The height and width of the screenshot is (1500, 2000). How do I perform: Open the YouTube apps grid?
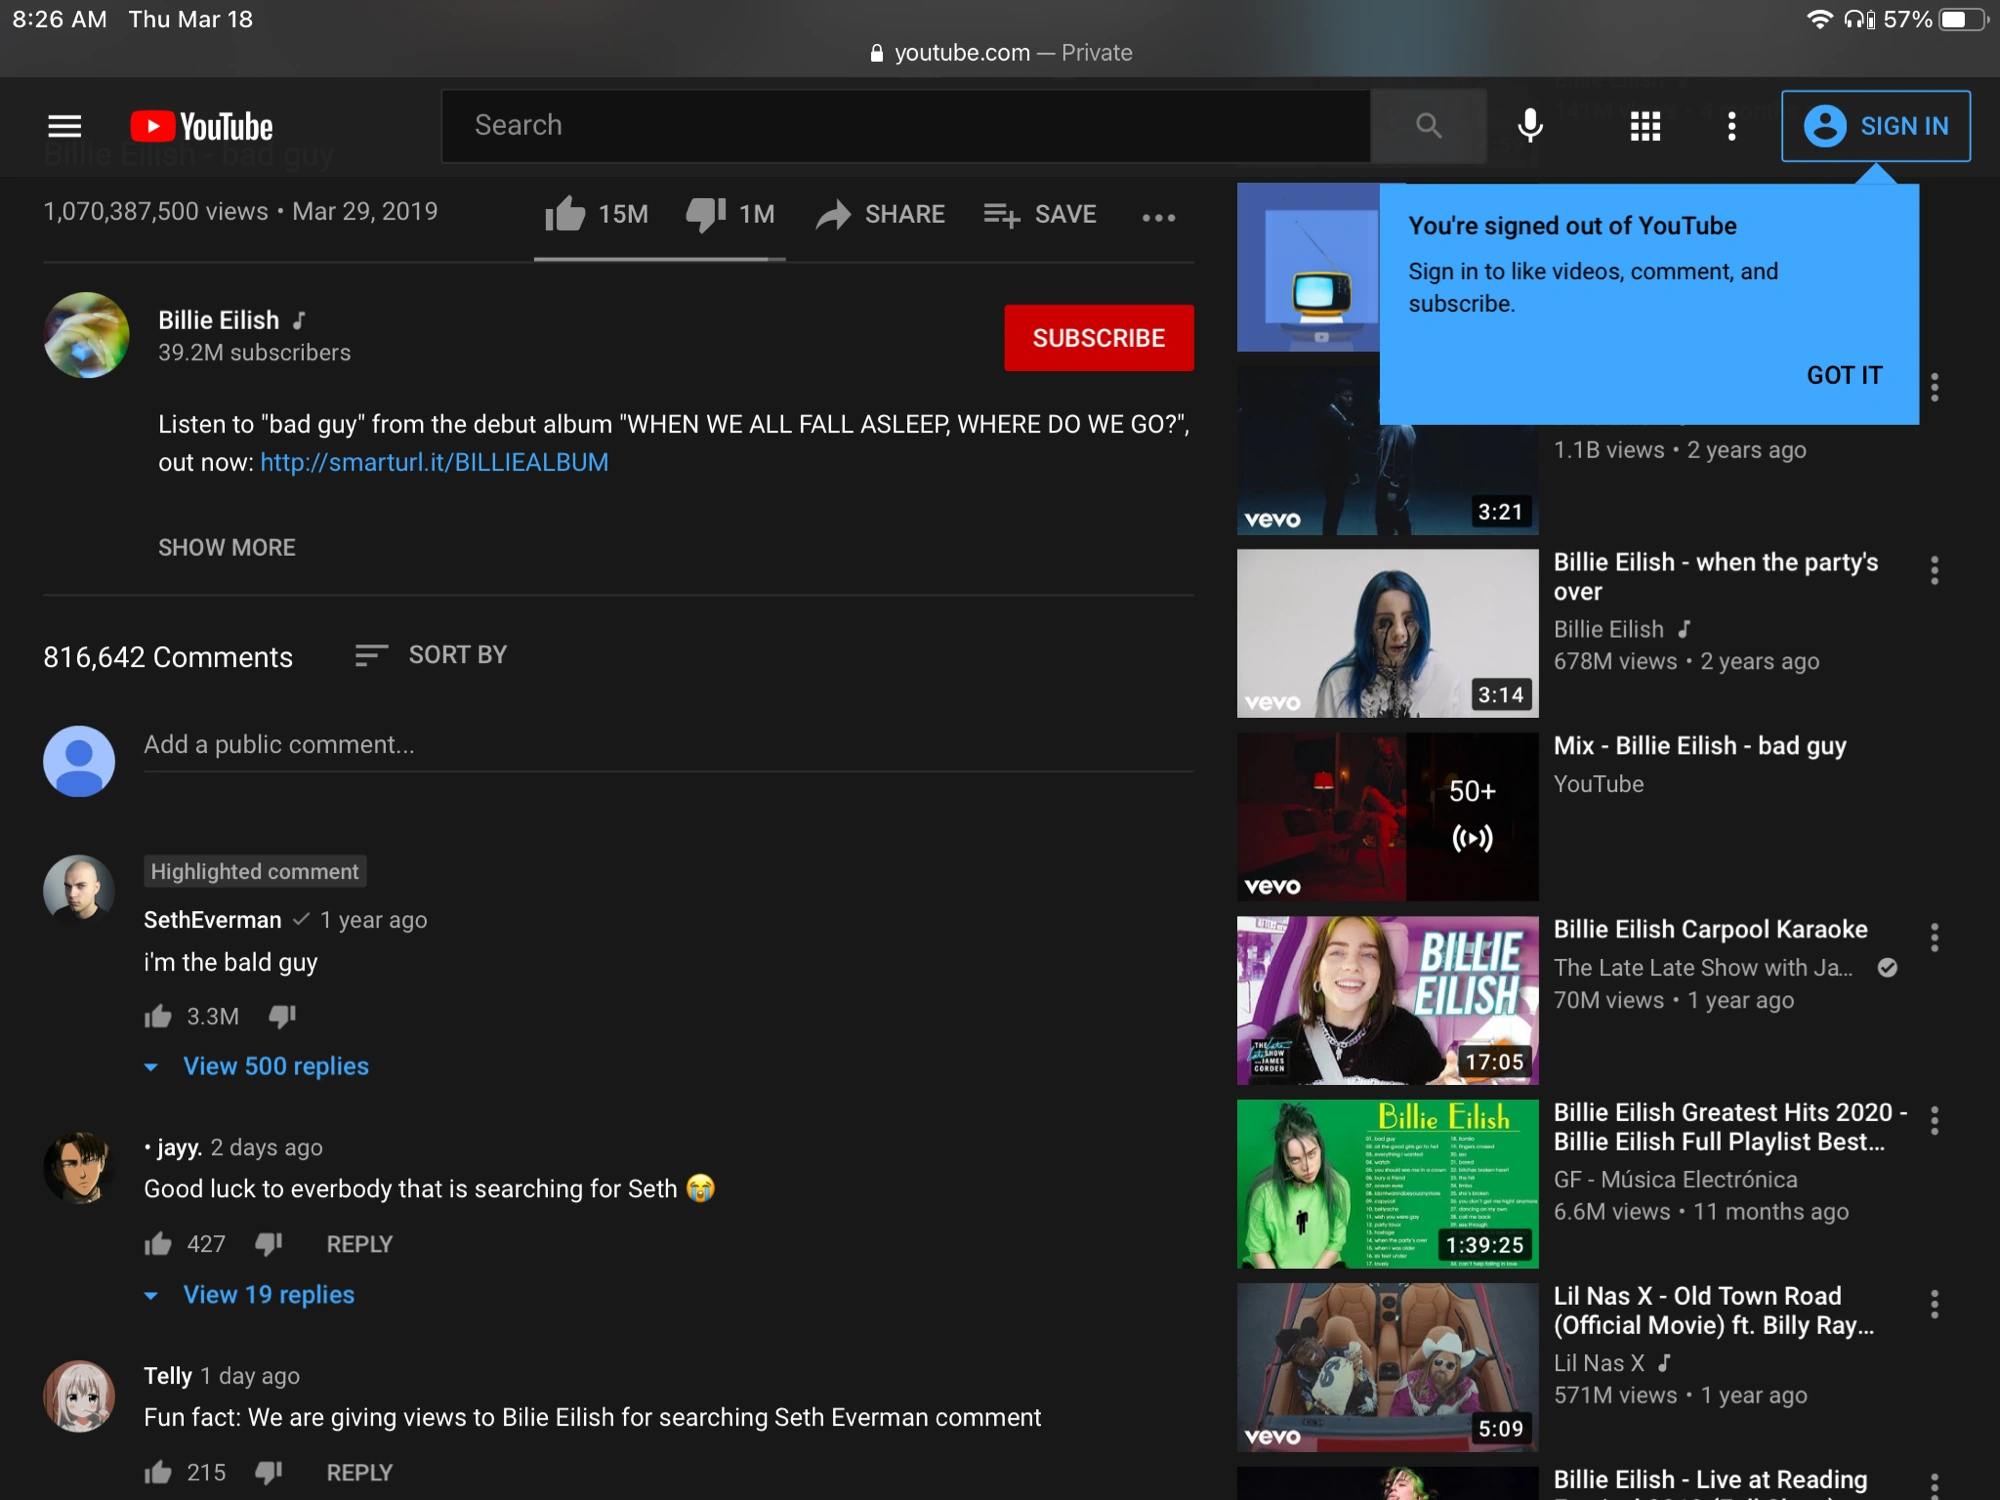coord(1645,126)
